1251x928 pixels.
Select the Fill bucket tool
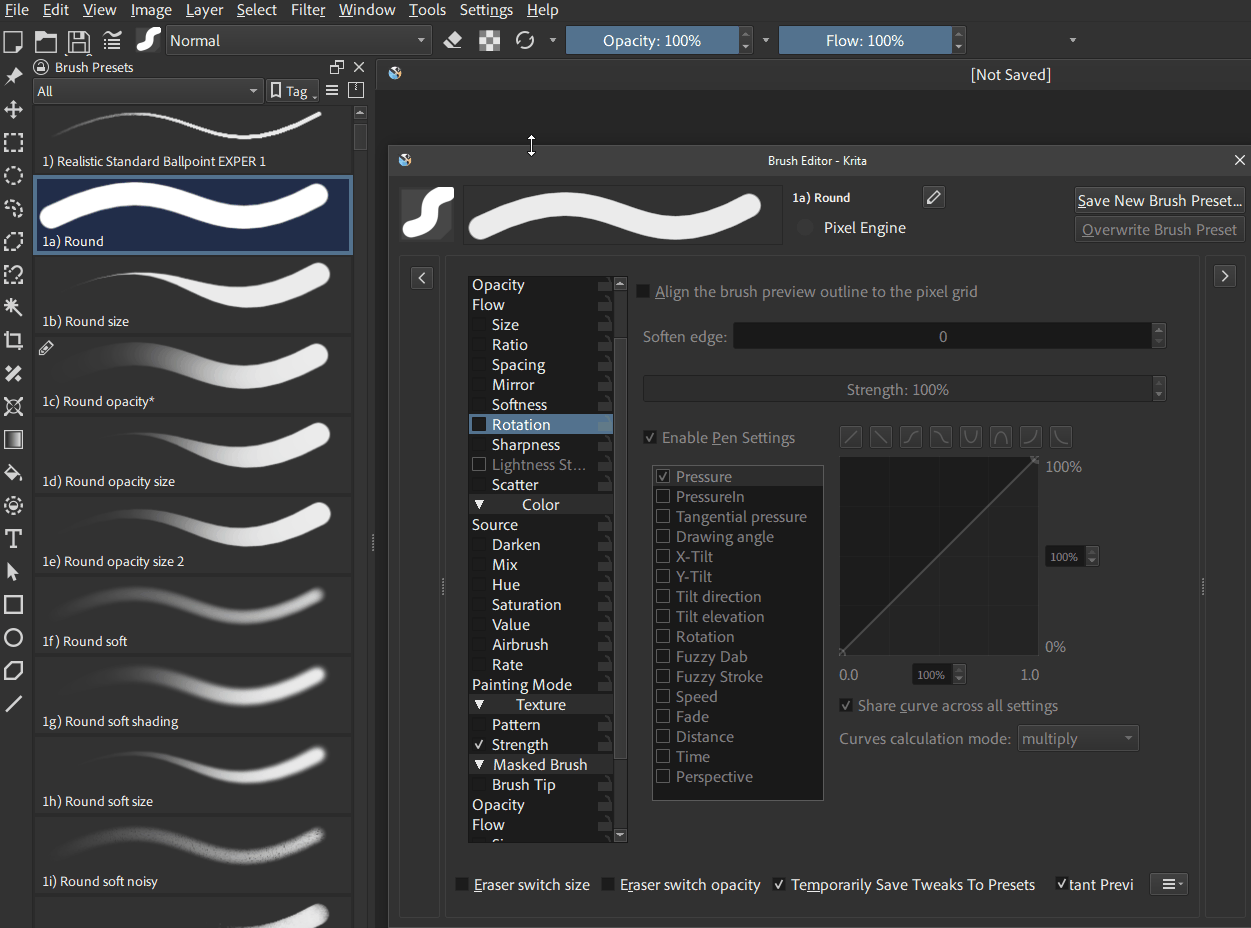pyautogui.click(x=14, y=473)
